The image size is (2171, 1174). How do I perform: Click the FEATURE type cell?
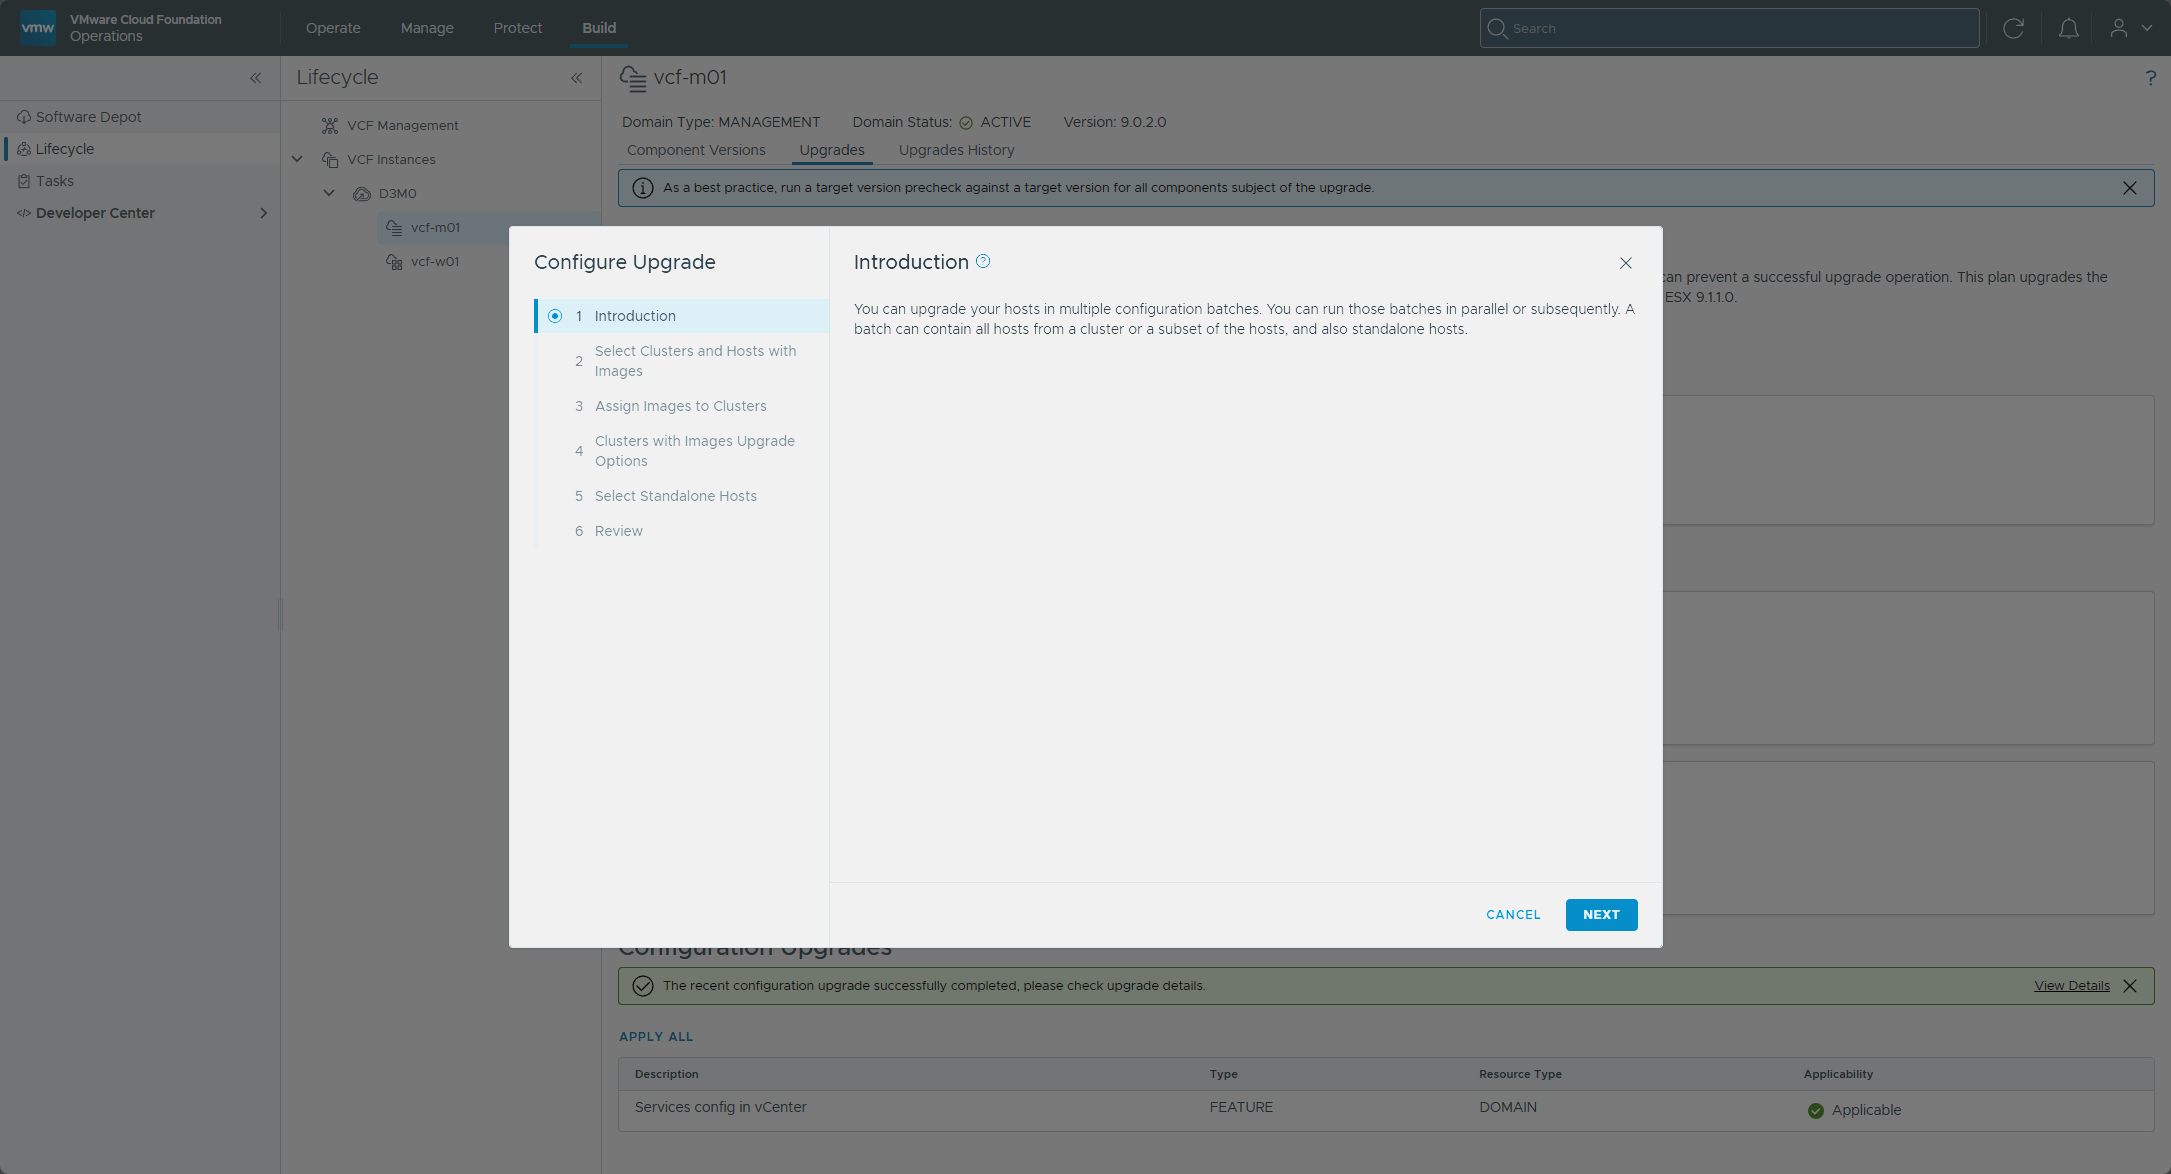tap(1241, 1107)
